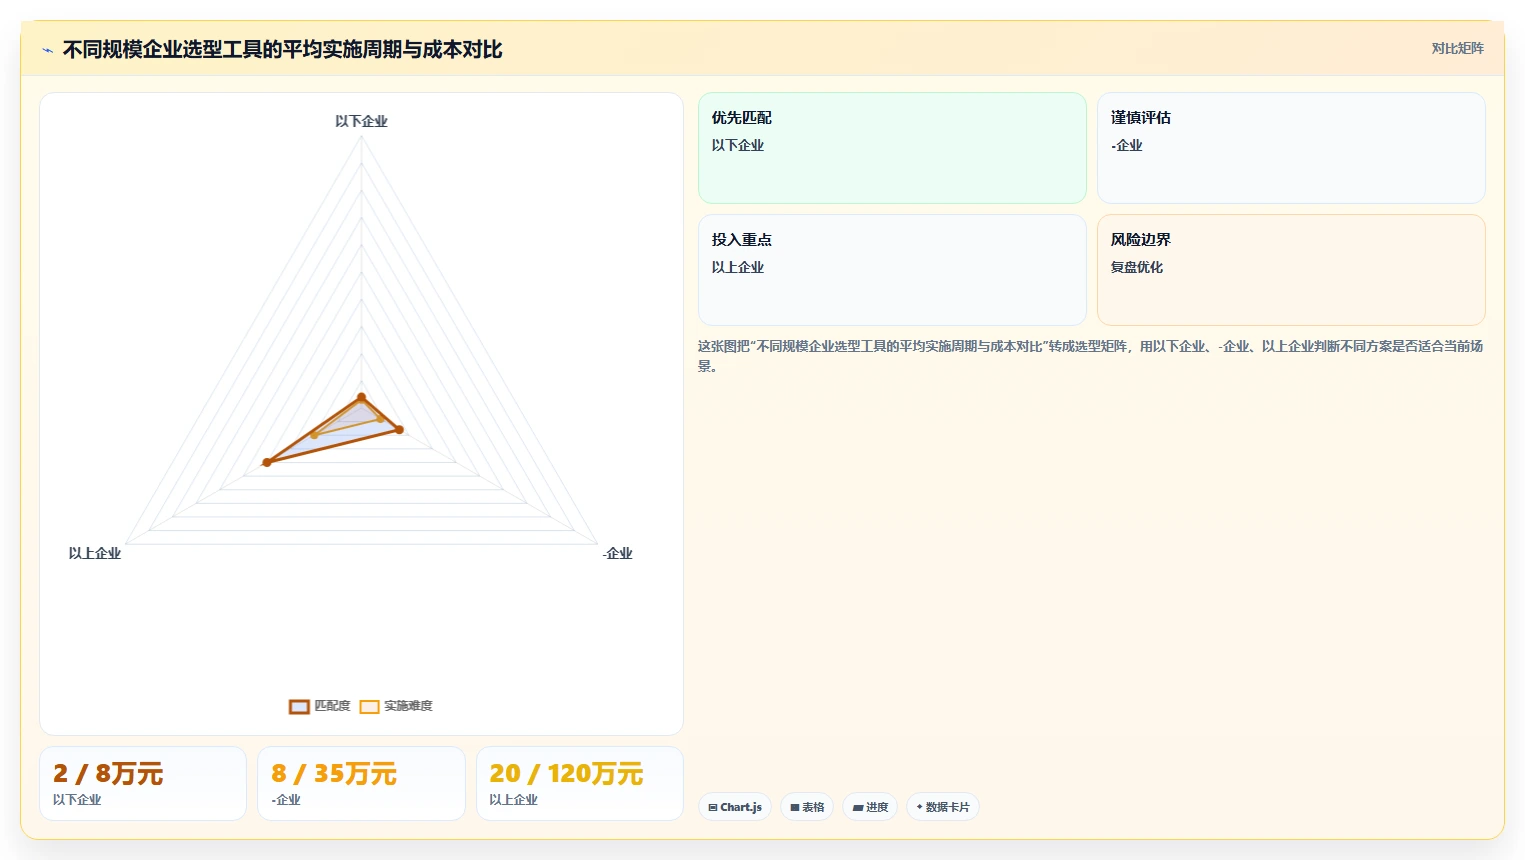This screenshot has width=1525, height=860.
Task: Click the 表格 tag
Action: [x=807, y=807]
